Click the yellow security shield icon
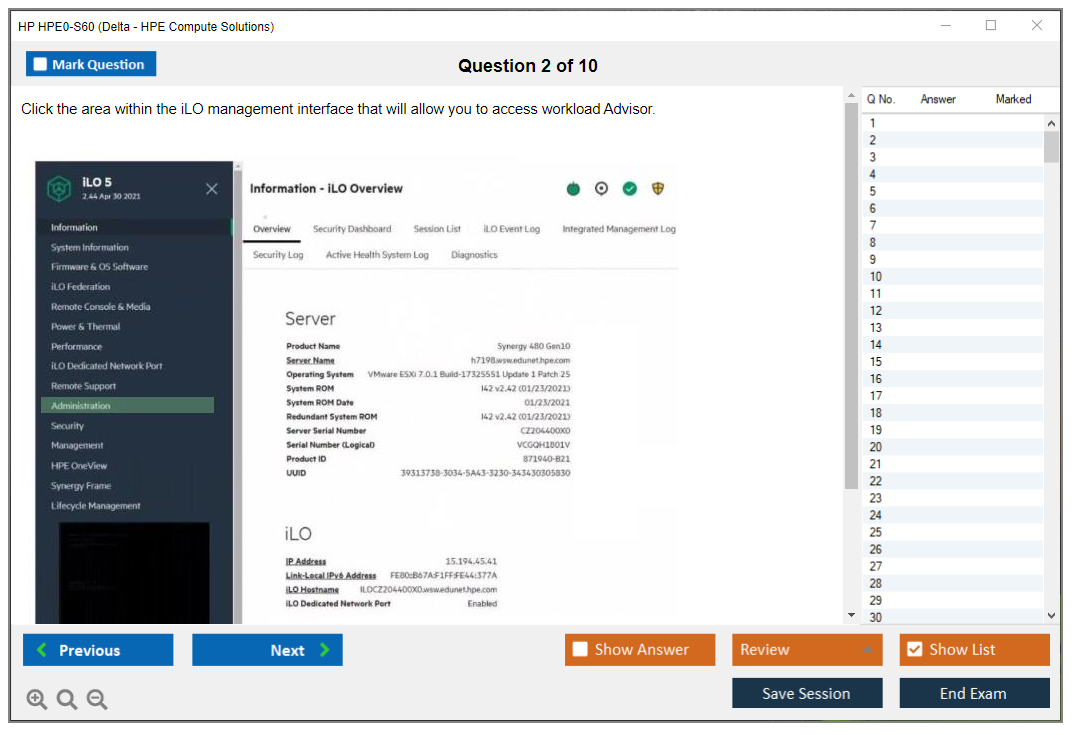1075x735 pixels. point(658,188)
